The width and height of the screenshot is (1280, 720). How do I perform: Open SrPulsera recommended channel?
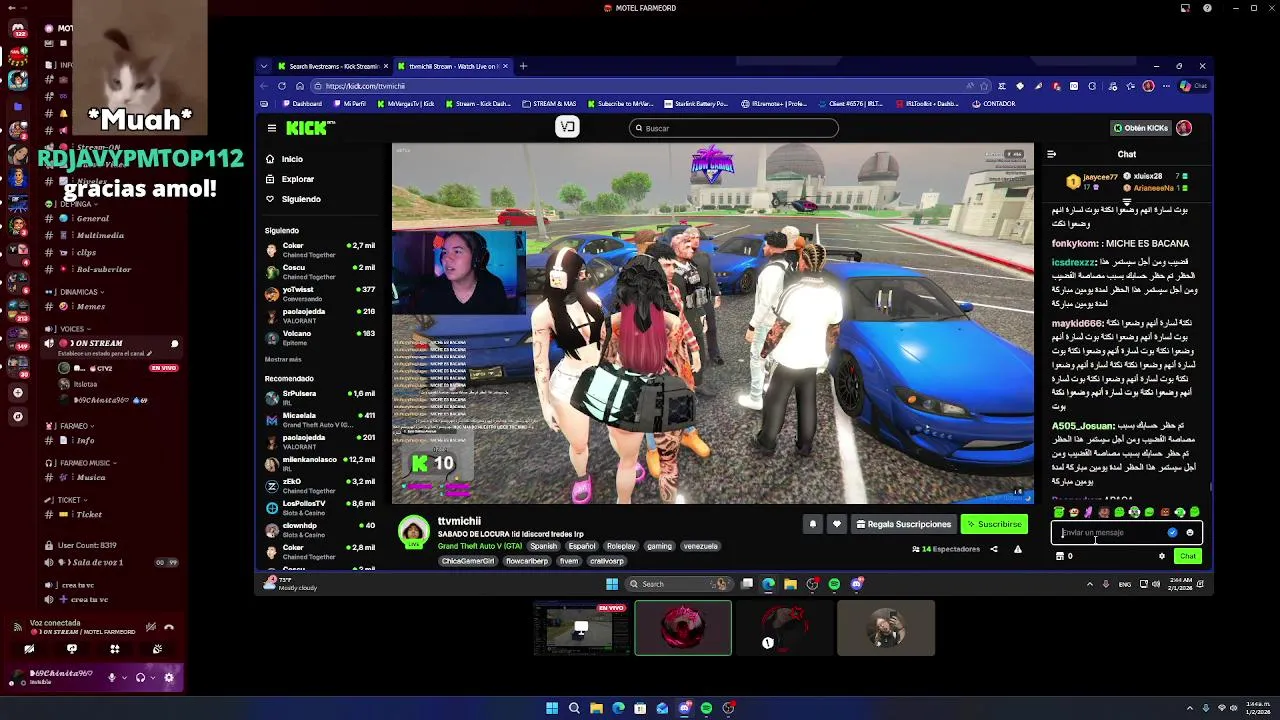point(320,397)
